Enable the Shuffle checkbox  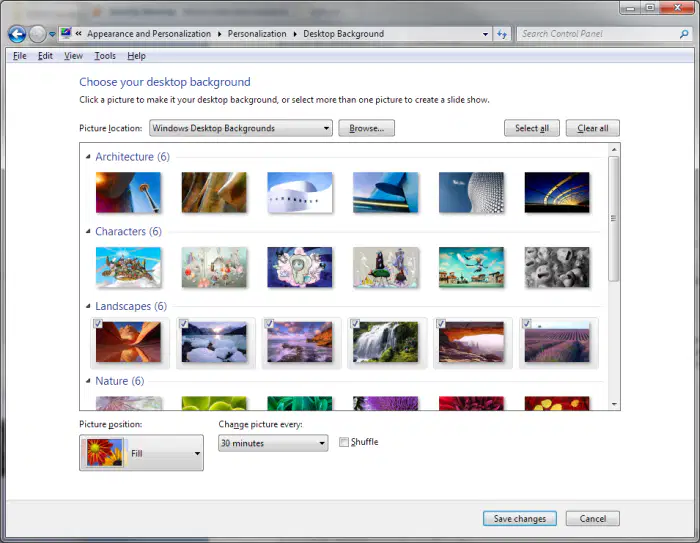coord(344,442)
